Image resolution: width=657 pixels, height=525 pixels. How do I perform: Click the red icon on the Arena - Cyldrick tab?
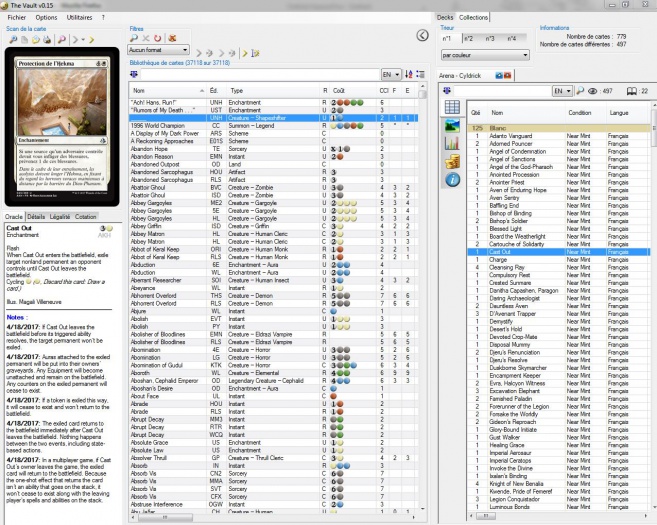tap(507, 75)
